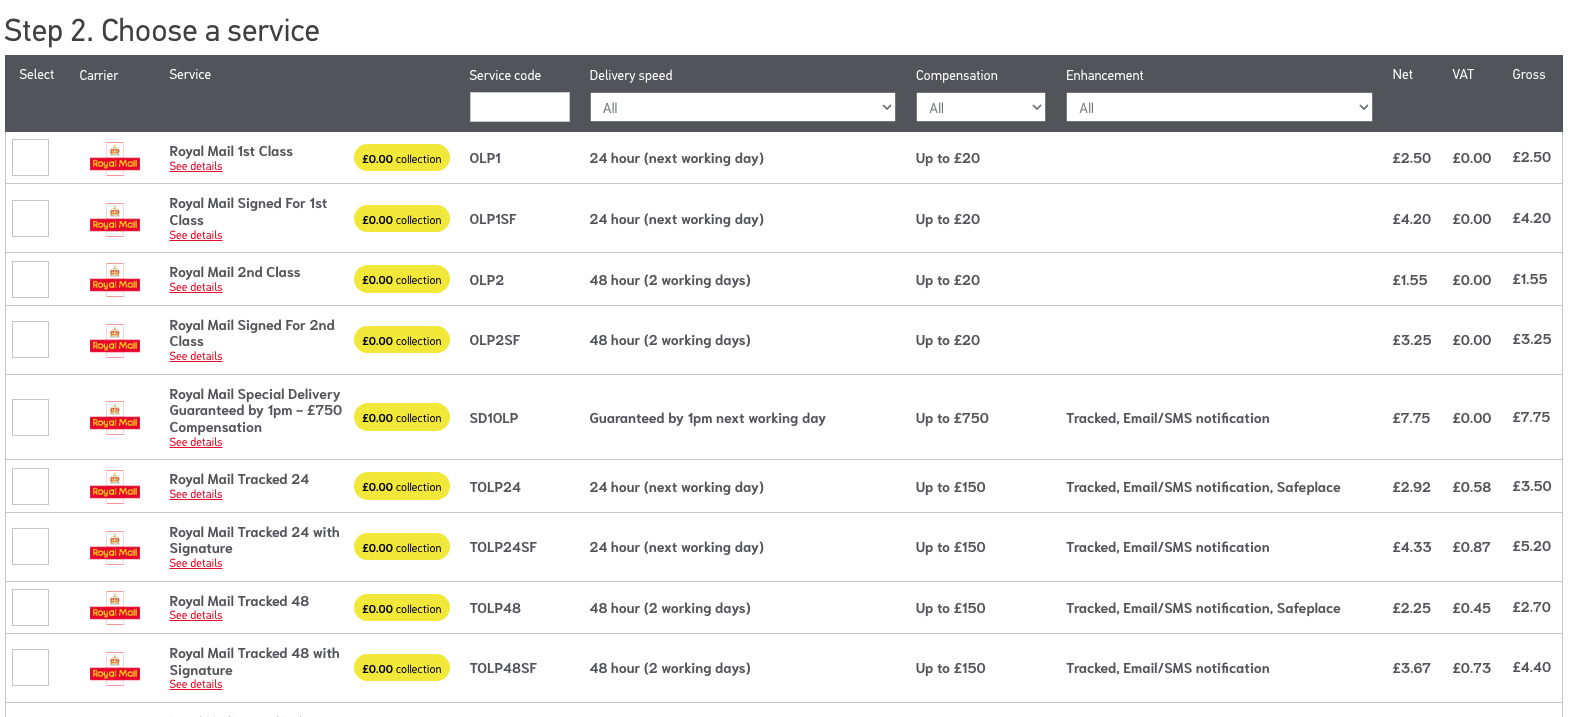
Task: Check the Tracked 48 with Signature box
Action: pos(31,668)
